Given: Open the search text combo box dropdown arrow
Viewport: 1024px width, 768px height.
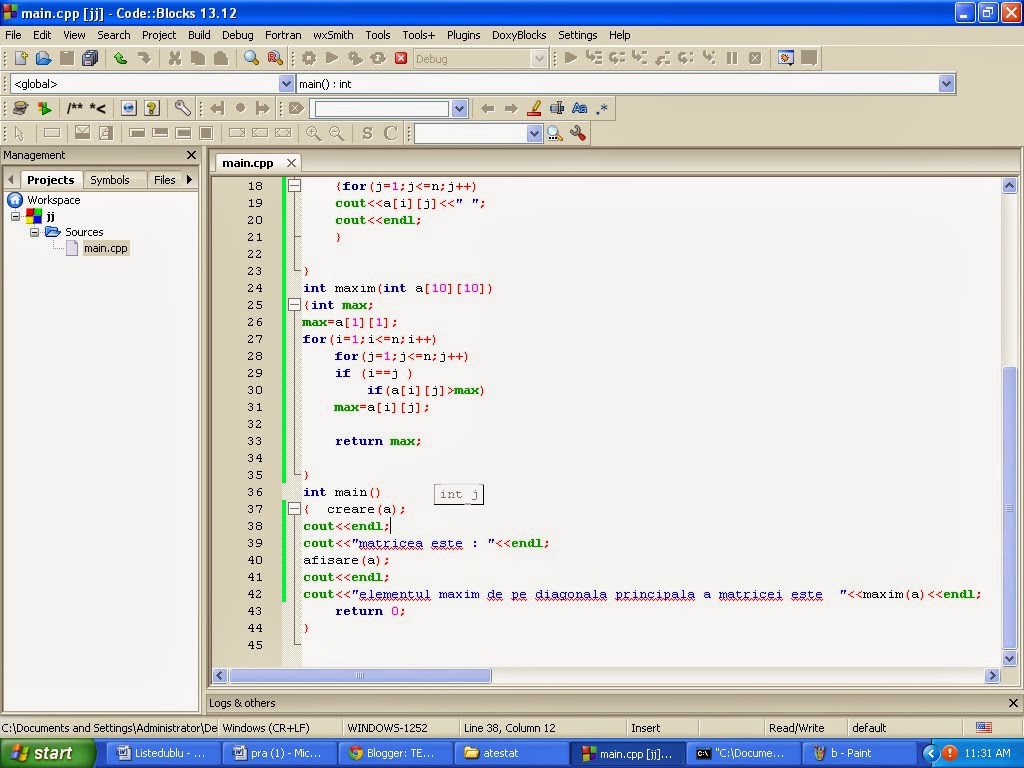Looking at the screenshot, I should [x=459, y=108].
